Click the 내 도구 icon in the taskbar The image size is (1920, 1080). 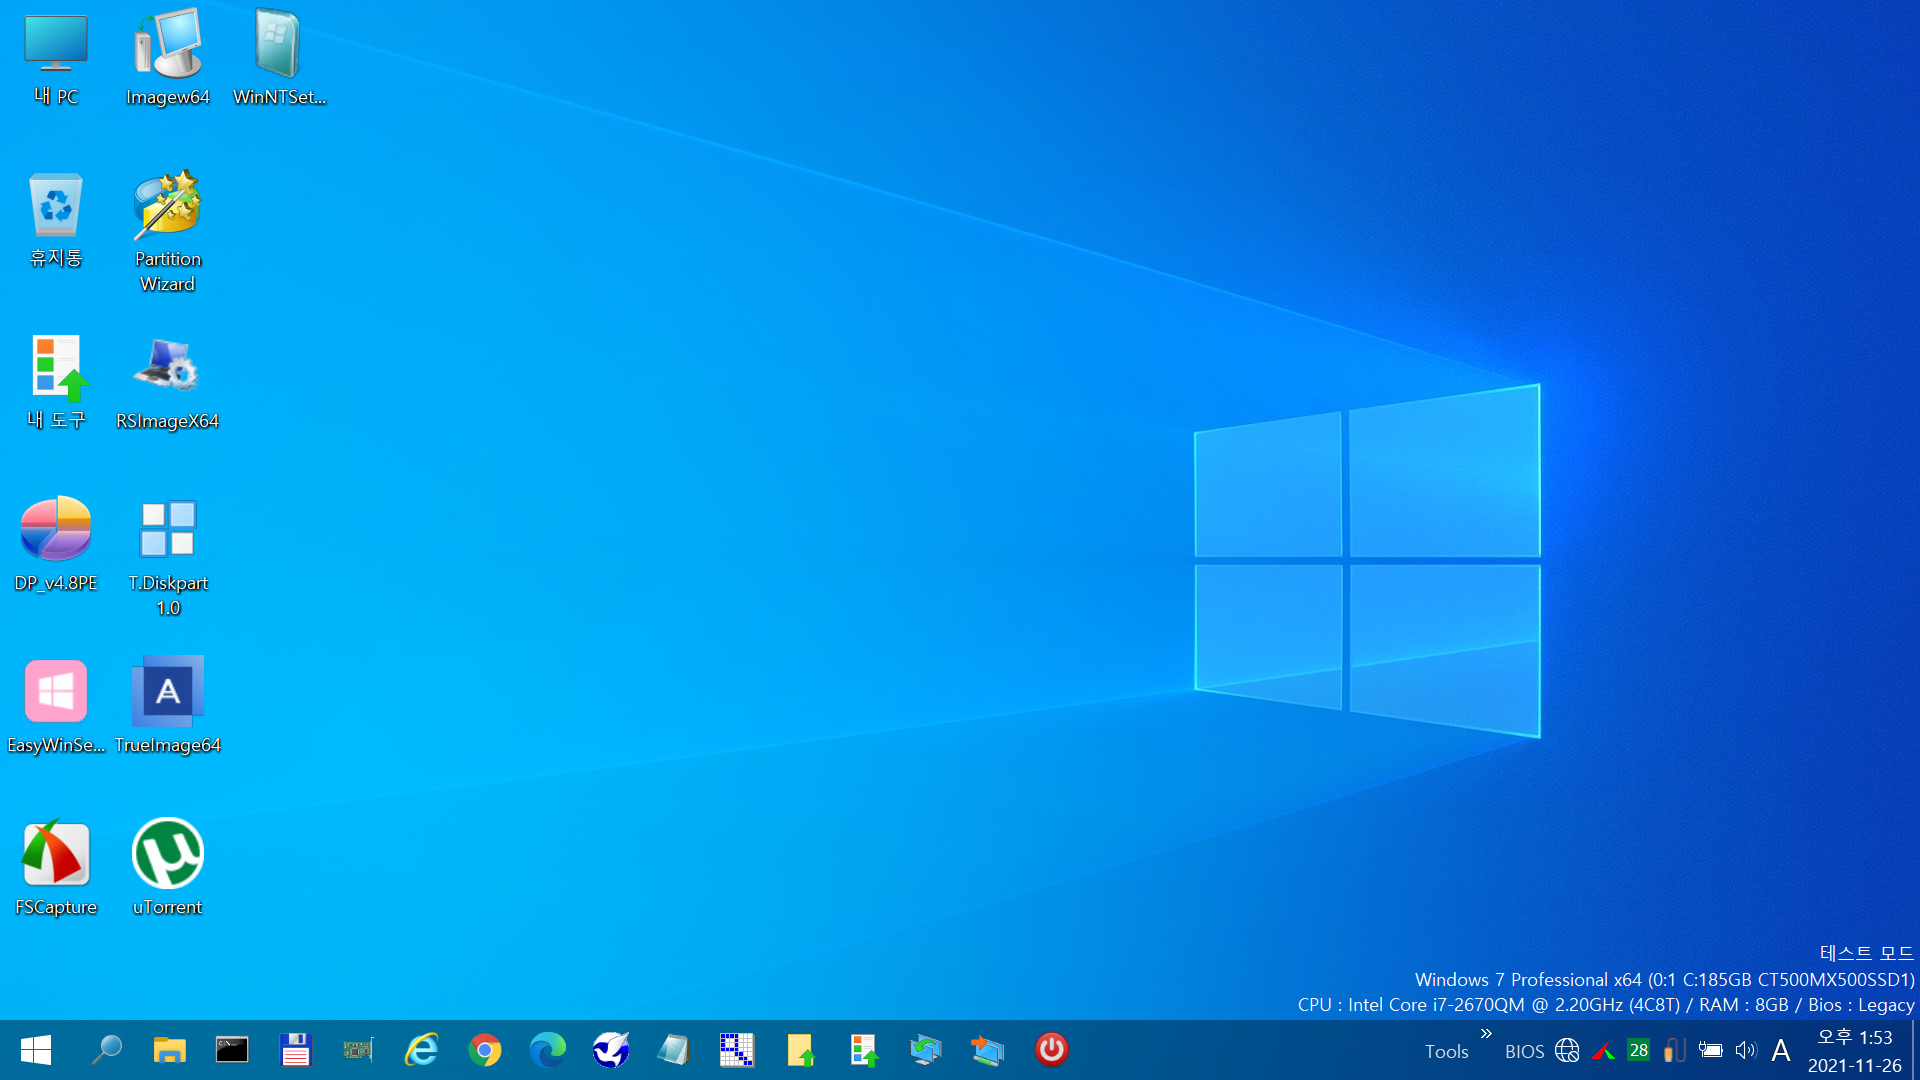click(x=863, y=1050)
